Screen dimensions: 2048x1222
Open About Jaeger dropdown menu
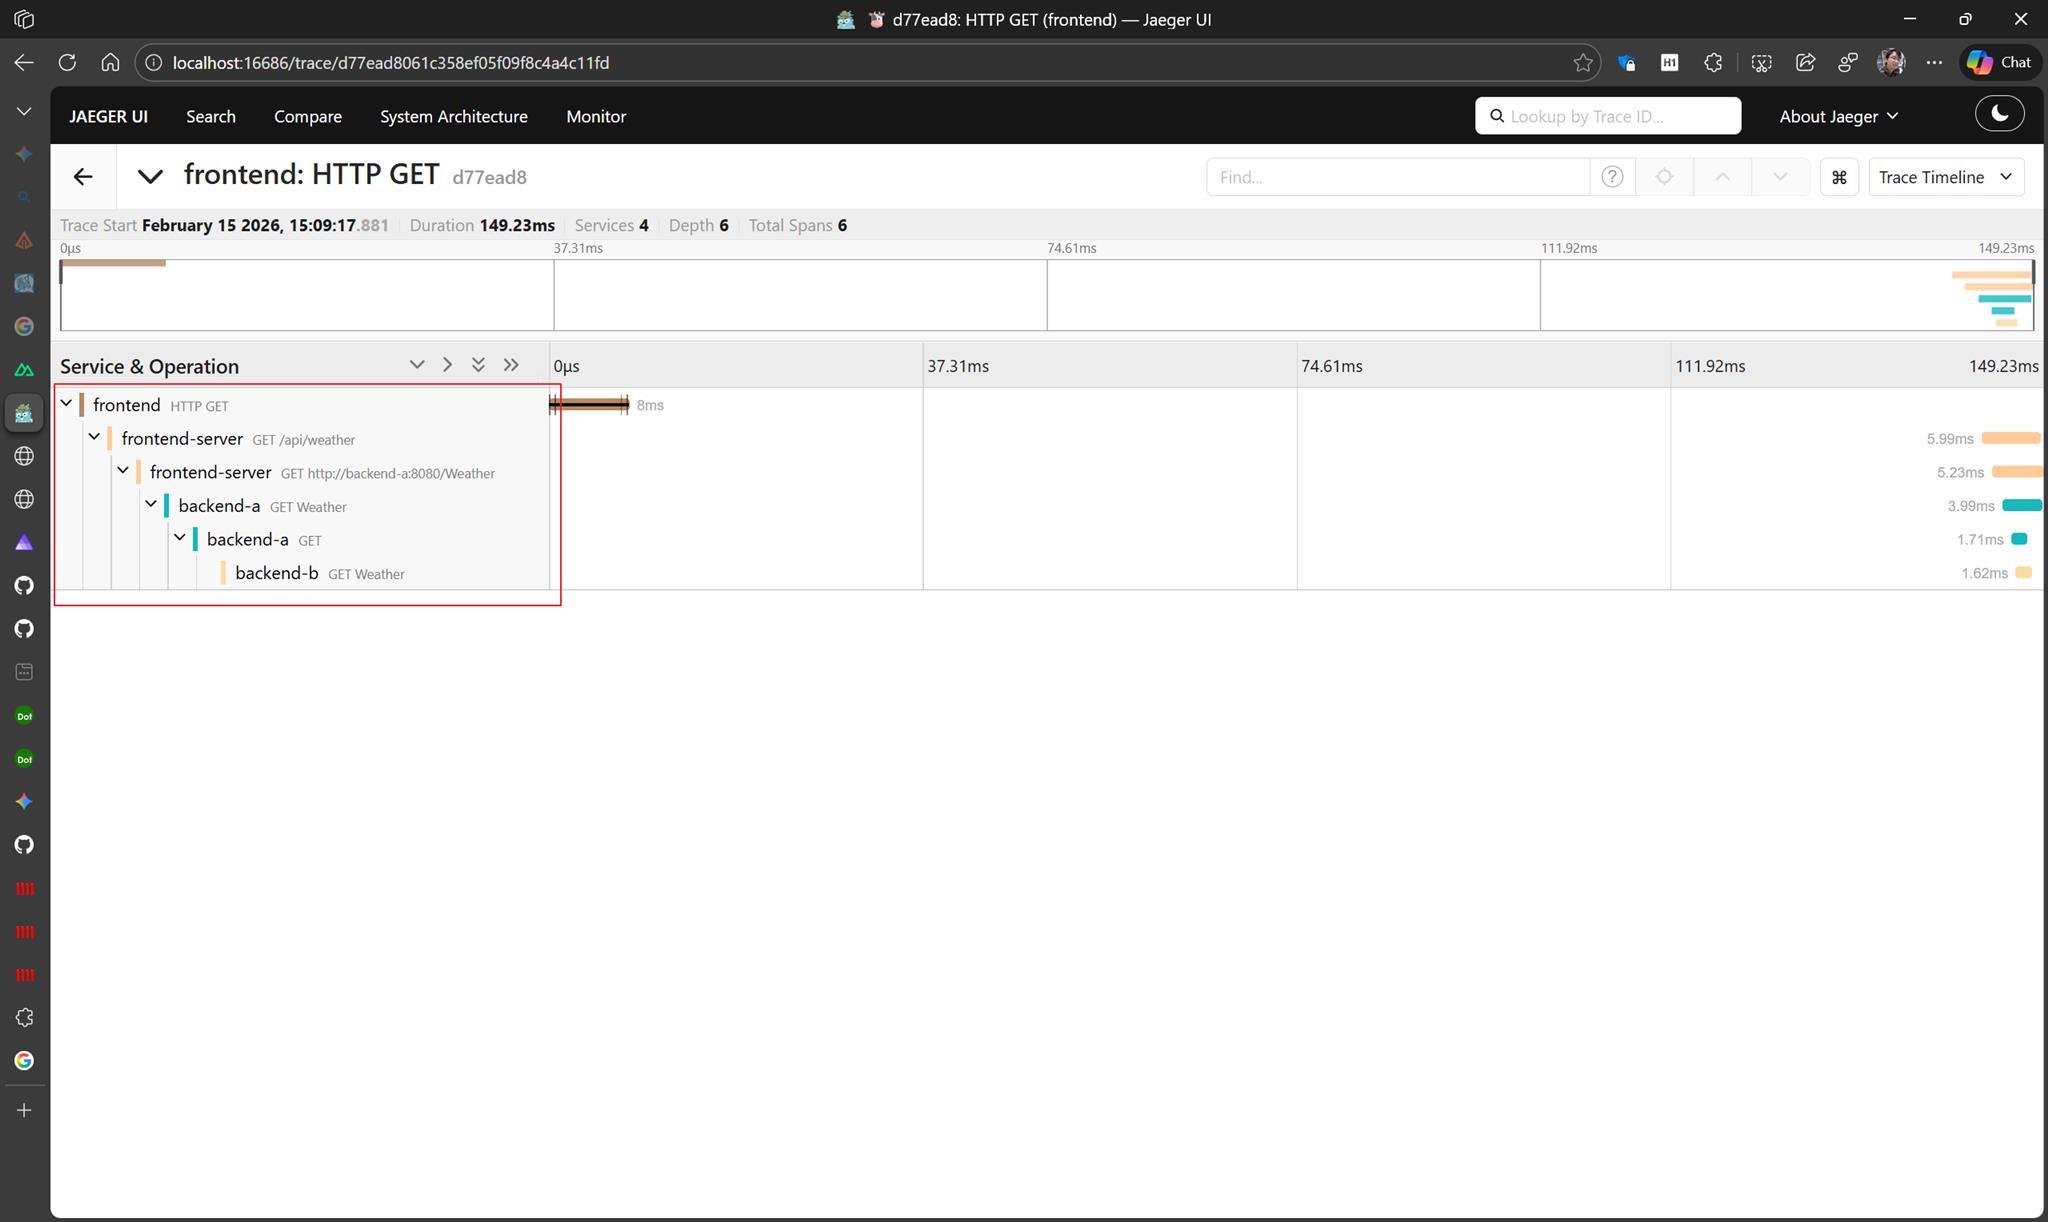coord(1838,116)
